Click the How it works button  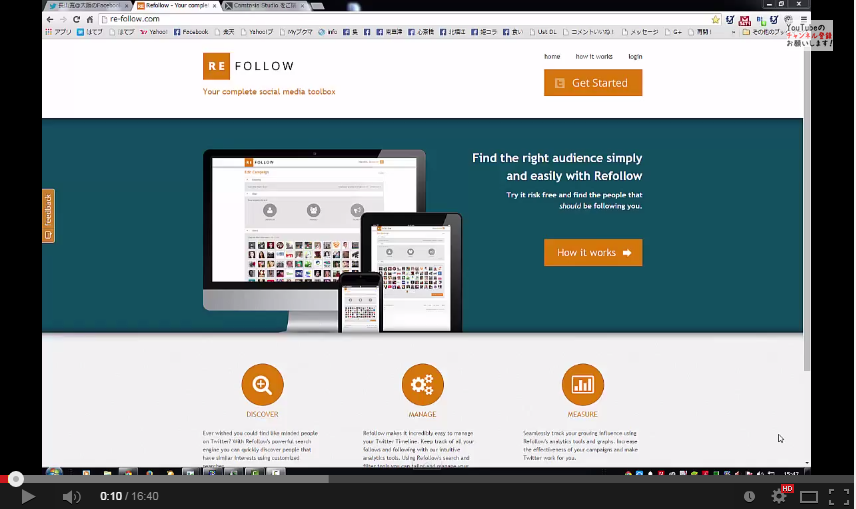[593, 253]
